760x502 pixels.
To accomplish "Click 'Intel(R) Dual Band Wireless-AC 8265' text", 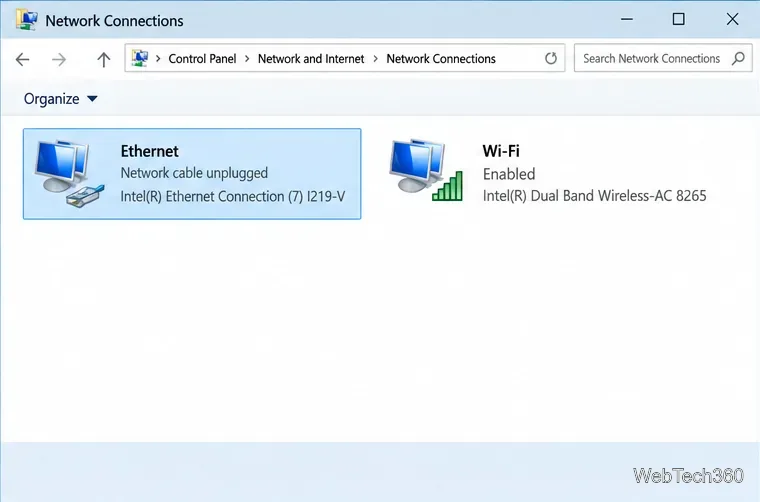I will click(595, 196).
